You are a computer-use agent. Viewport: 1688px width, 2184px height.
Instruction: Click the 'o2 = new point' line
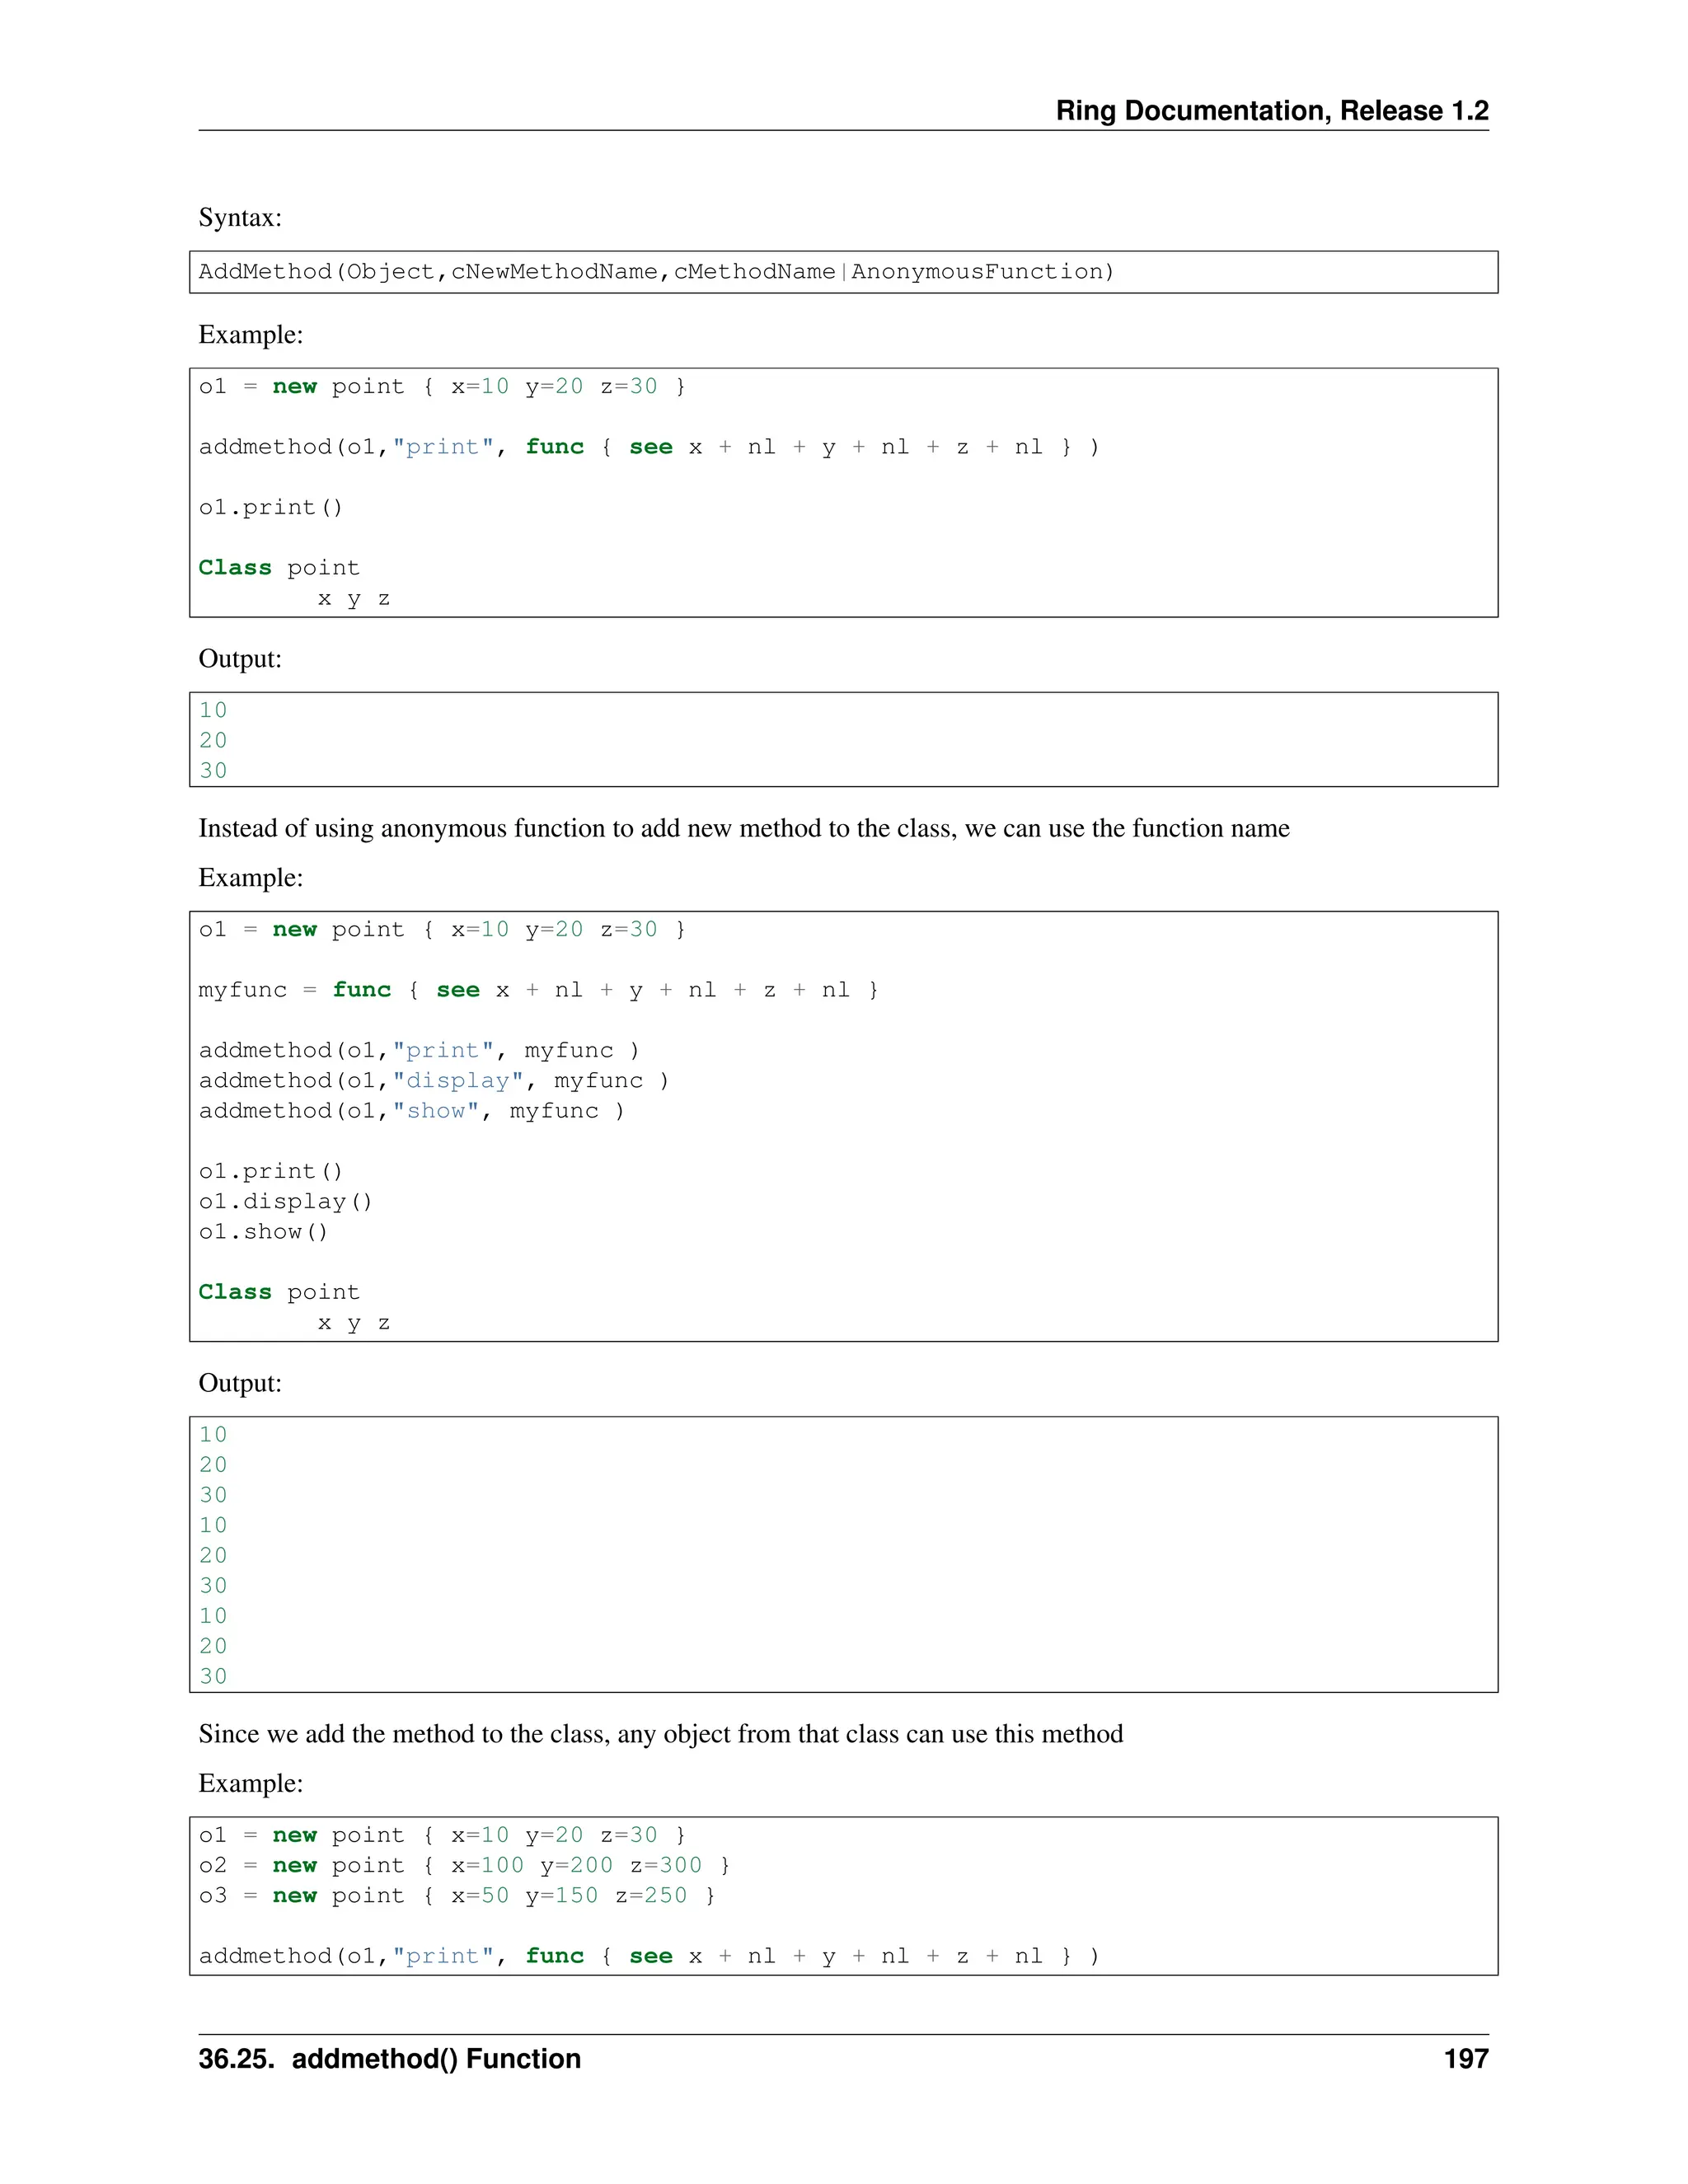click(464, 1865)
